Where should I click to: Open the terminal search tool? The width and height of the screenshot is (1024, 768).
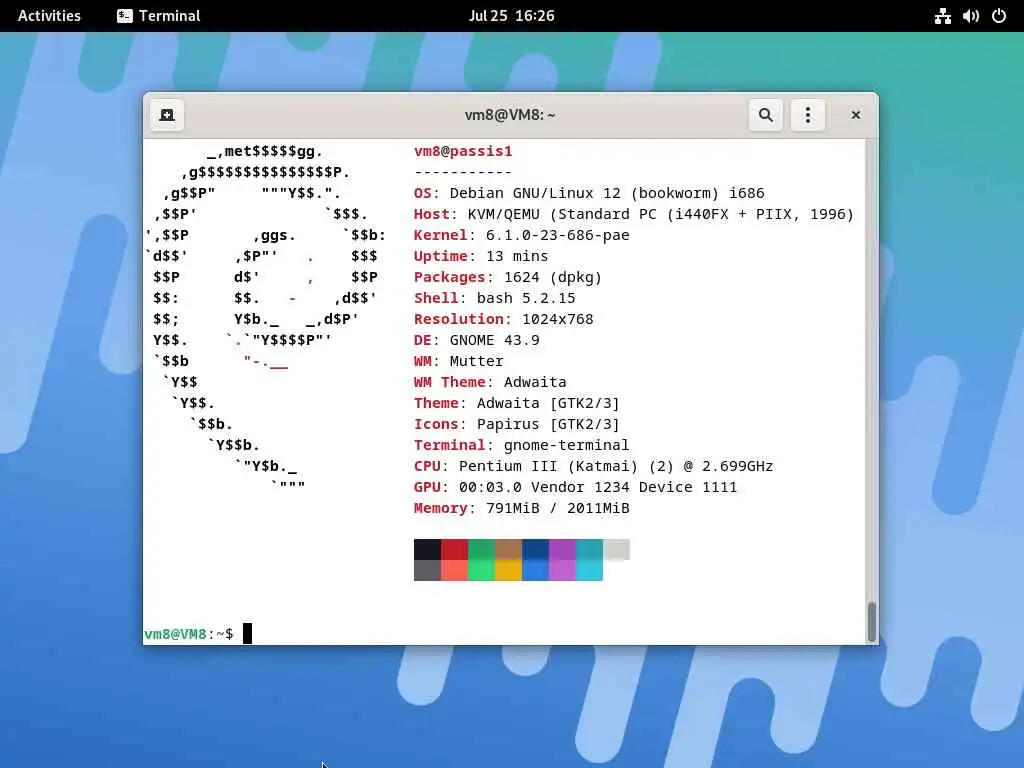tap(765, 115)
